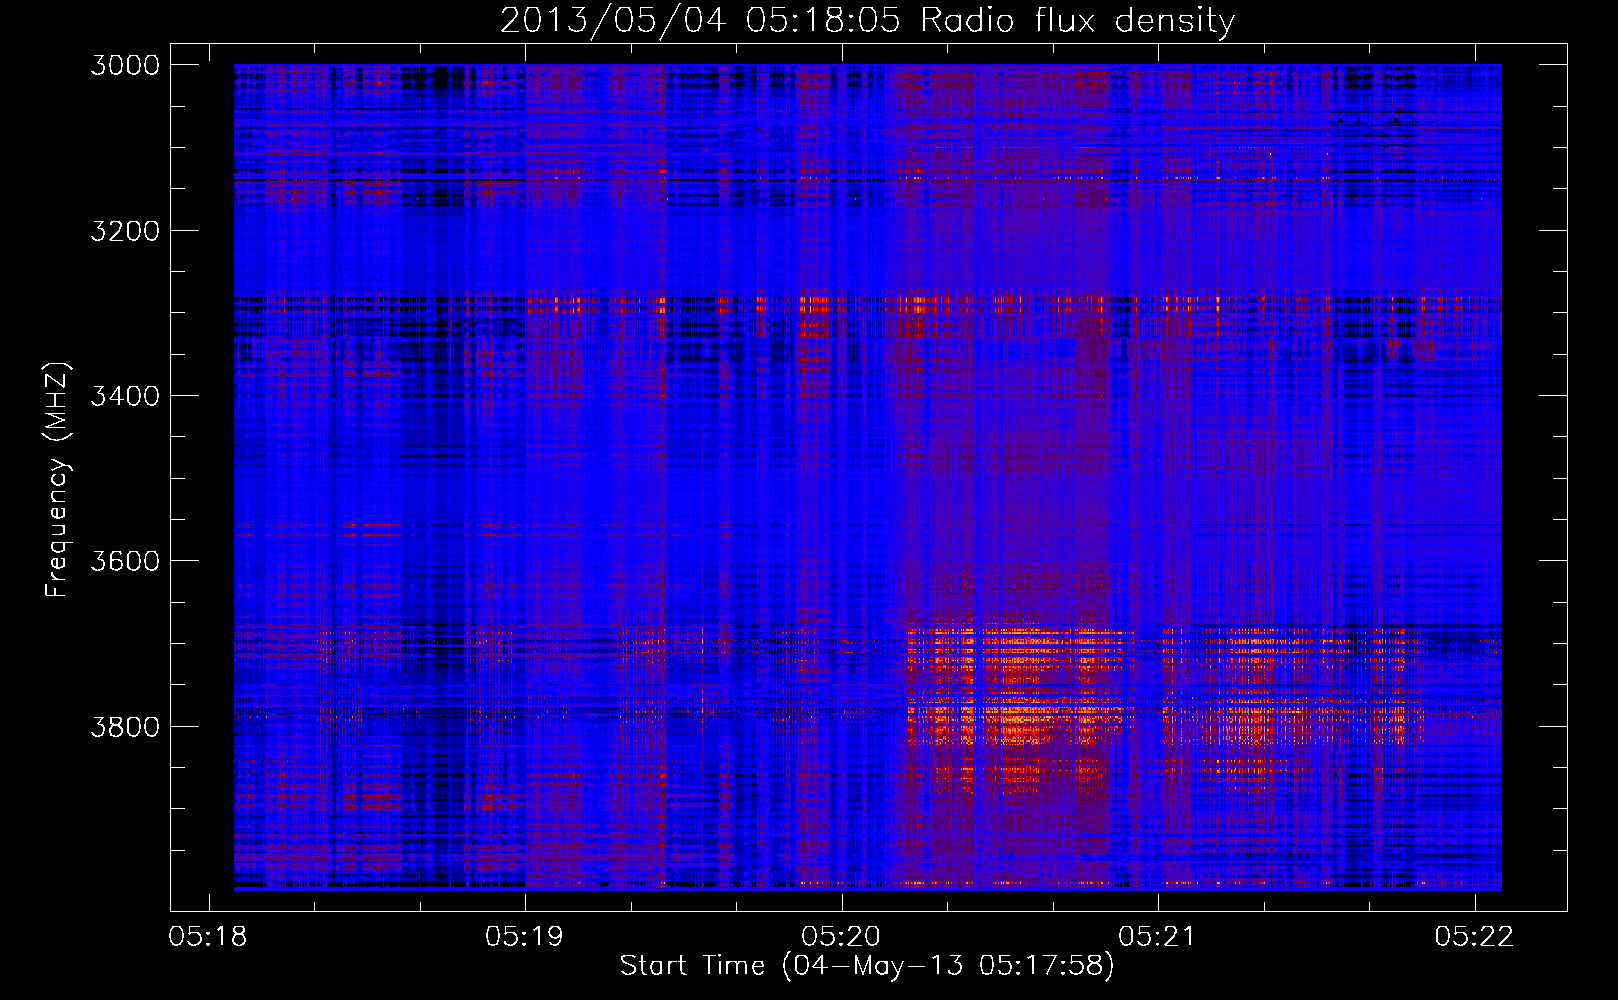Viewport: 1618px width, 1000px height.
Task: Select the 3000 frequency tick label
Action: pos(125,65)
